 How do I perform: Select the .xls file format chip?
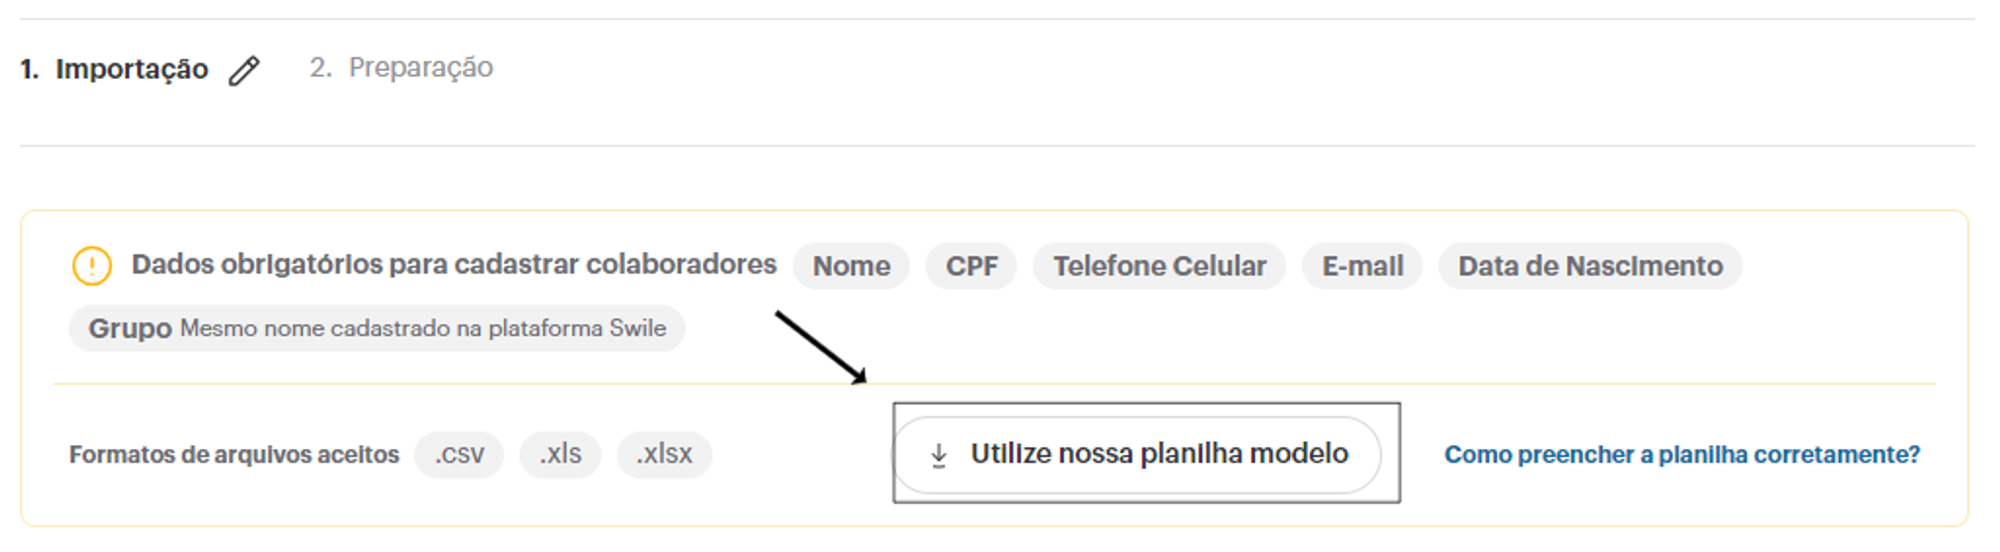click(x=560, y=455)
